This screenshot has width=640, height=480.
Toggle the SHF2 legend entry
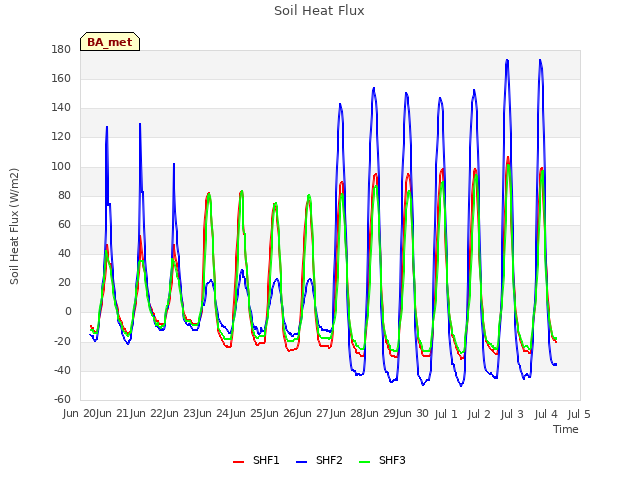(x=319, y=460)
